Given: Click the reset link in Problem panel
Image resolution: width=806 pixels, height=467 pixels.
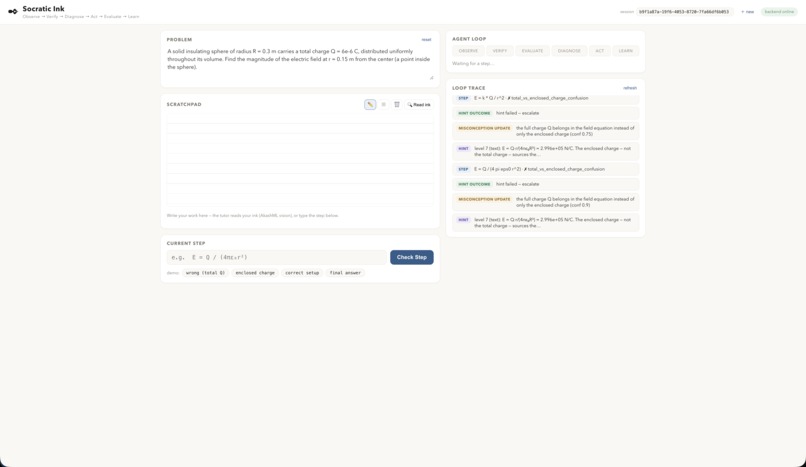Looking at the screenshot, I should coord(427,40).
